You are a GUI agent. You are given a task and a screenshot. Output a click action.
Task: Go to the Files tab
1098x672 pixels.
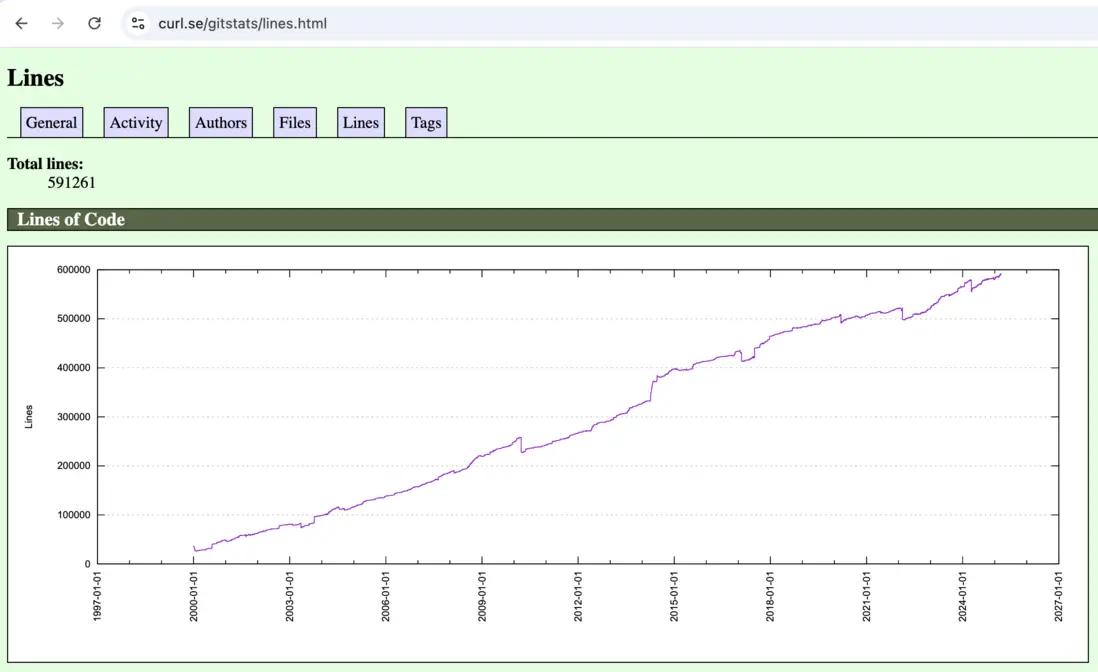[295, 122]
